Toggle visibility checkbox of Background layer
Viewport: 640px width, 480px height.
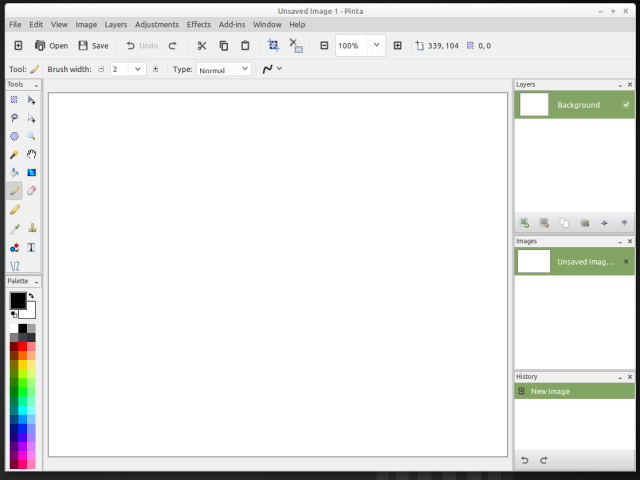626,105
